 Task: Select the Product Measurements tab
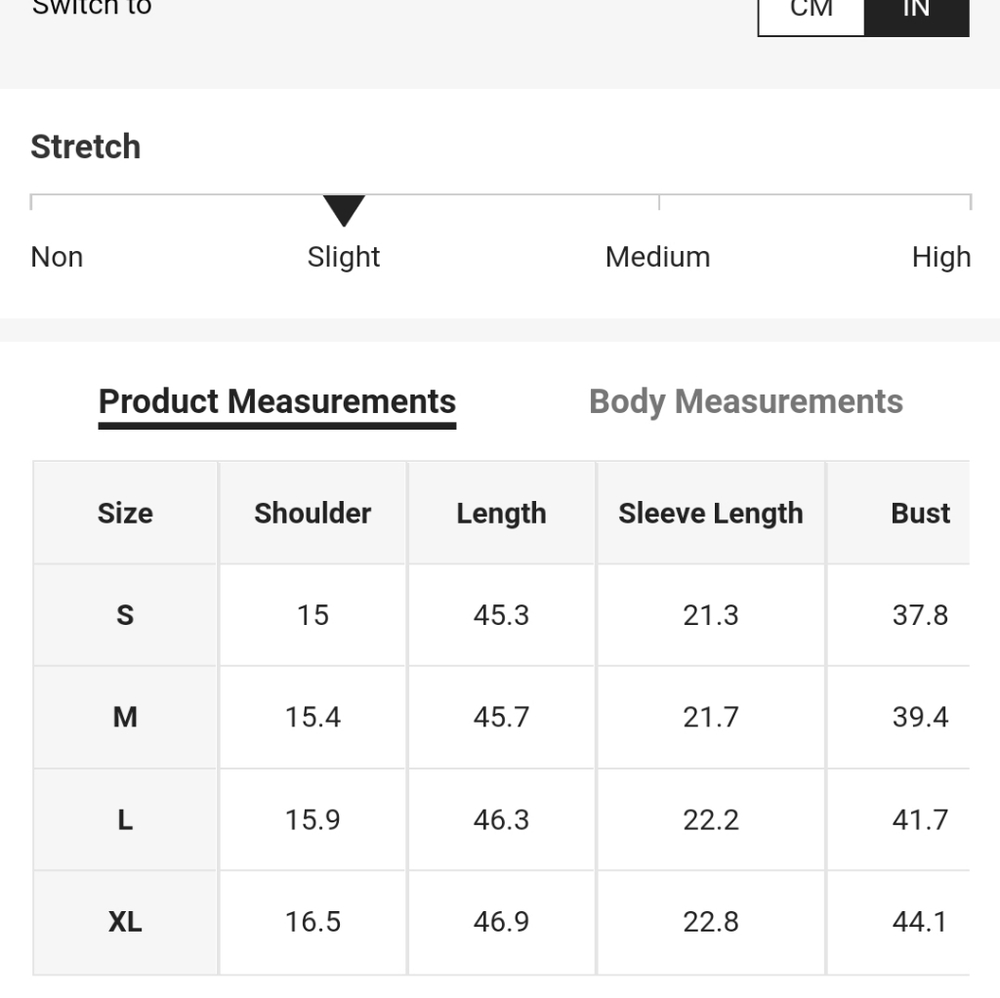click(x=277, y=403)
